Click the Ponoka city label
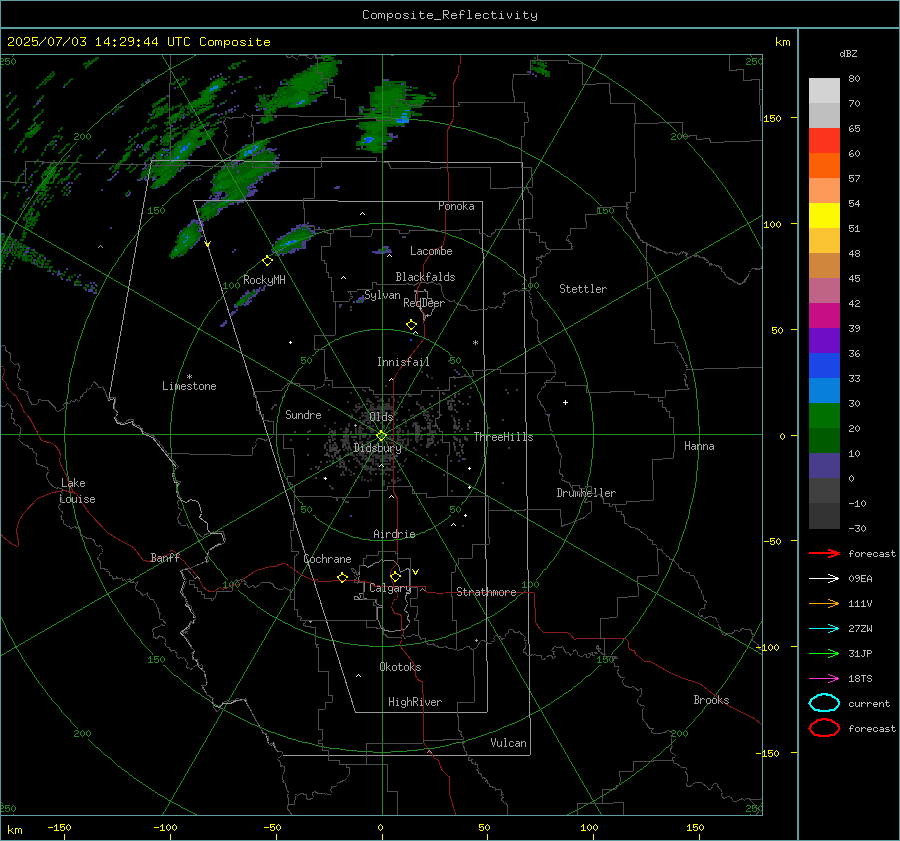The image size is (900, 841). 456,206
